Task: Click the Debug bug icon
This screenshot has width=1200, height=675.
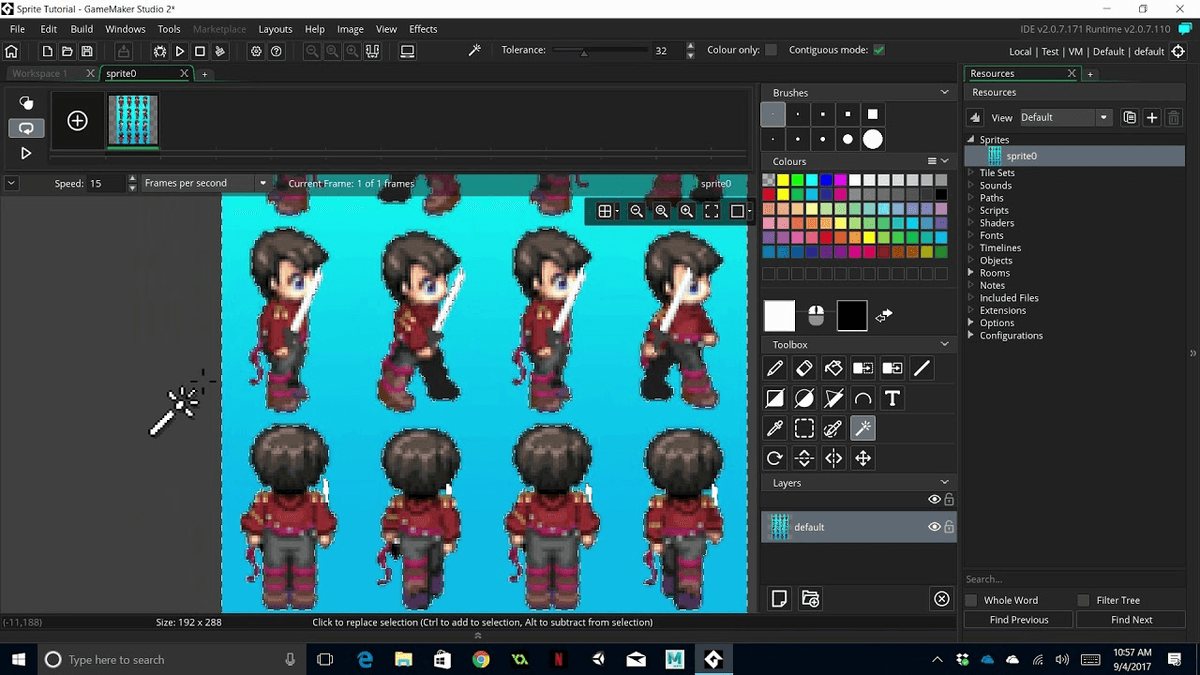Action: (160, 51)
